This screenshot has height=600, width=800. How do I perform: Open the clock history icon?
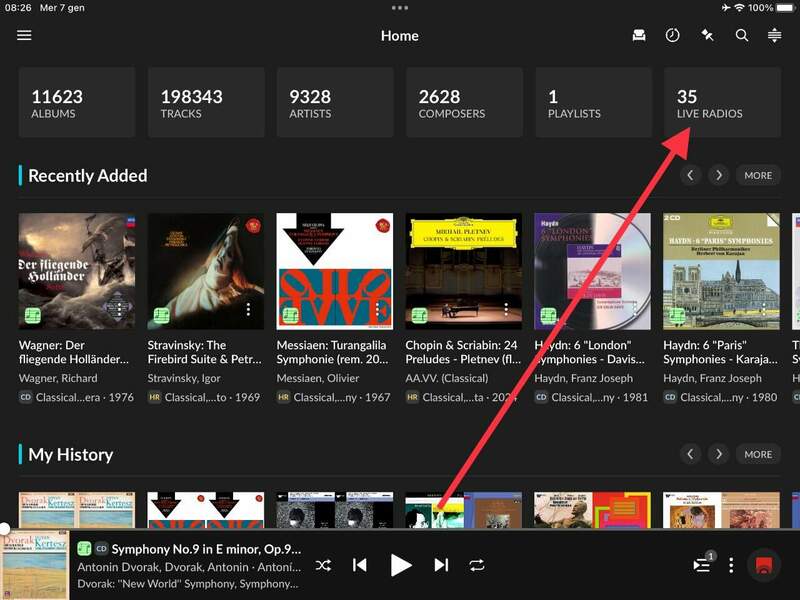click(x=673, y=35)
